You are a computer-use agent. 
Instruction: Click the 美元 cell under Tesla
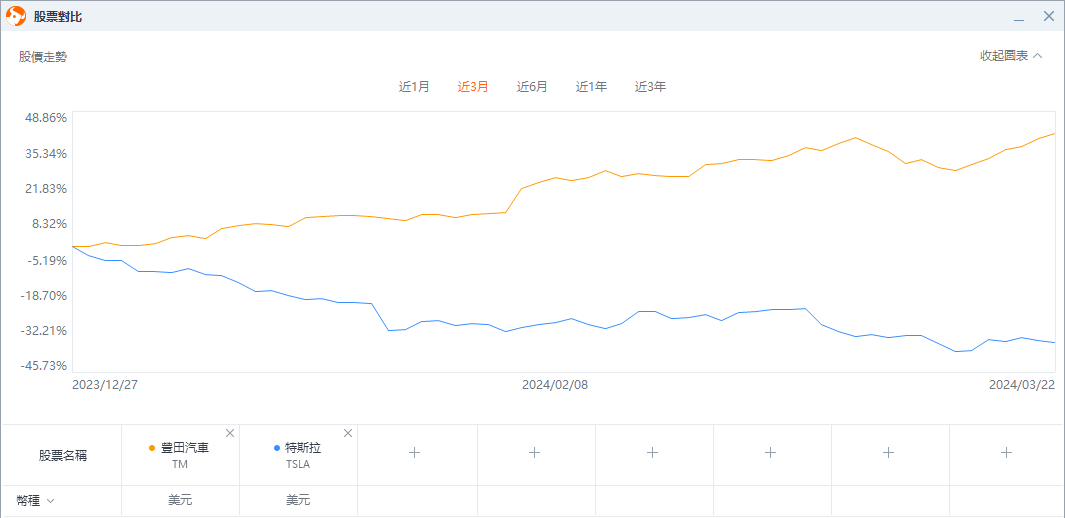299,501
